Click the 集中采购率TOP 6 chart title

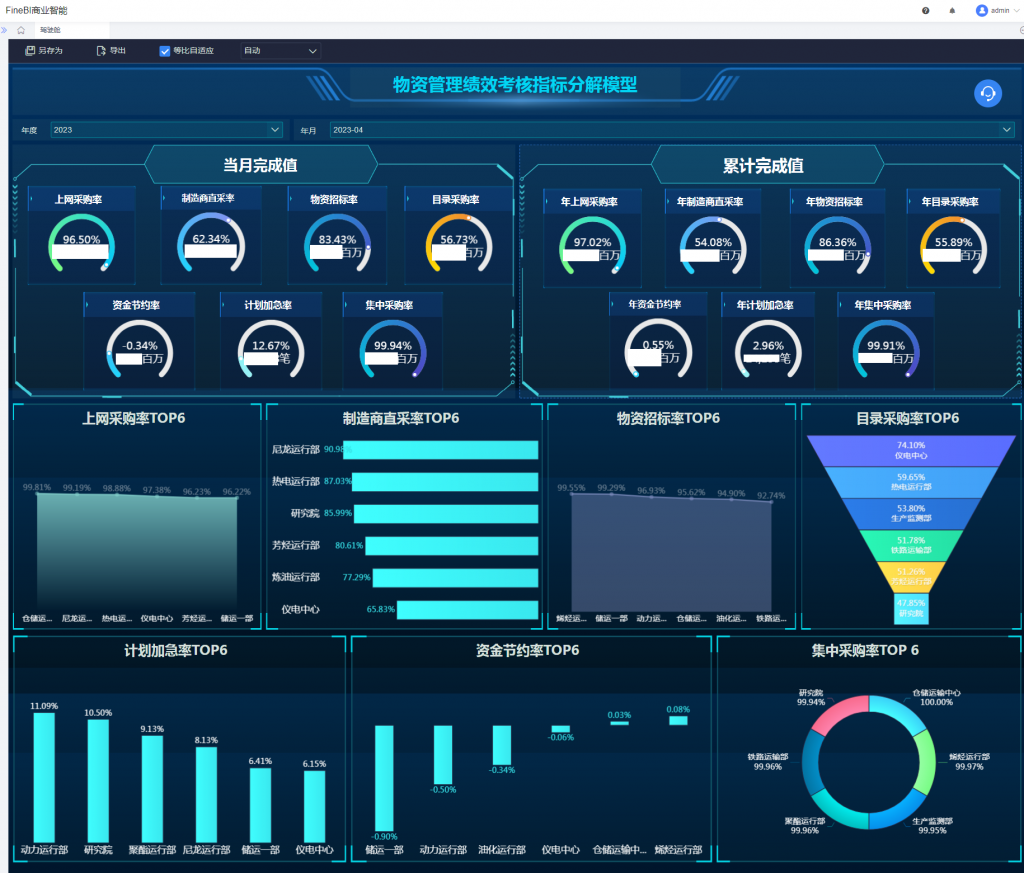(865, 650)
